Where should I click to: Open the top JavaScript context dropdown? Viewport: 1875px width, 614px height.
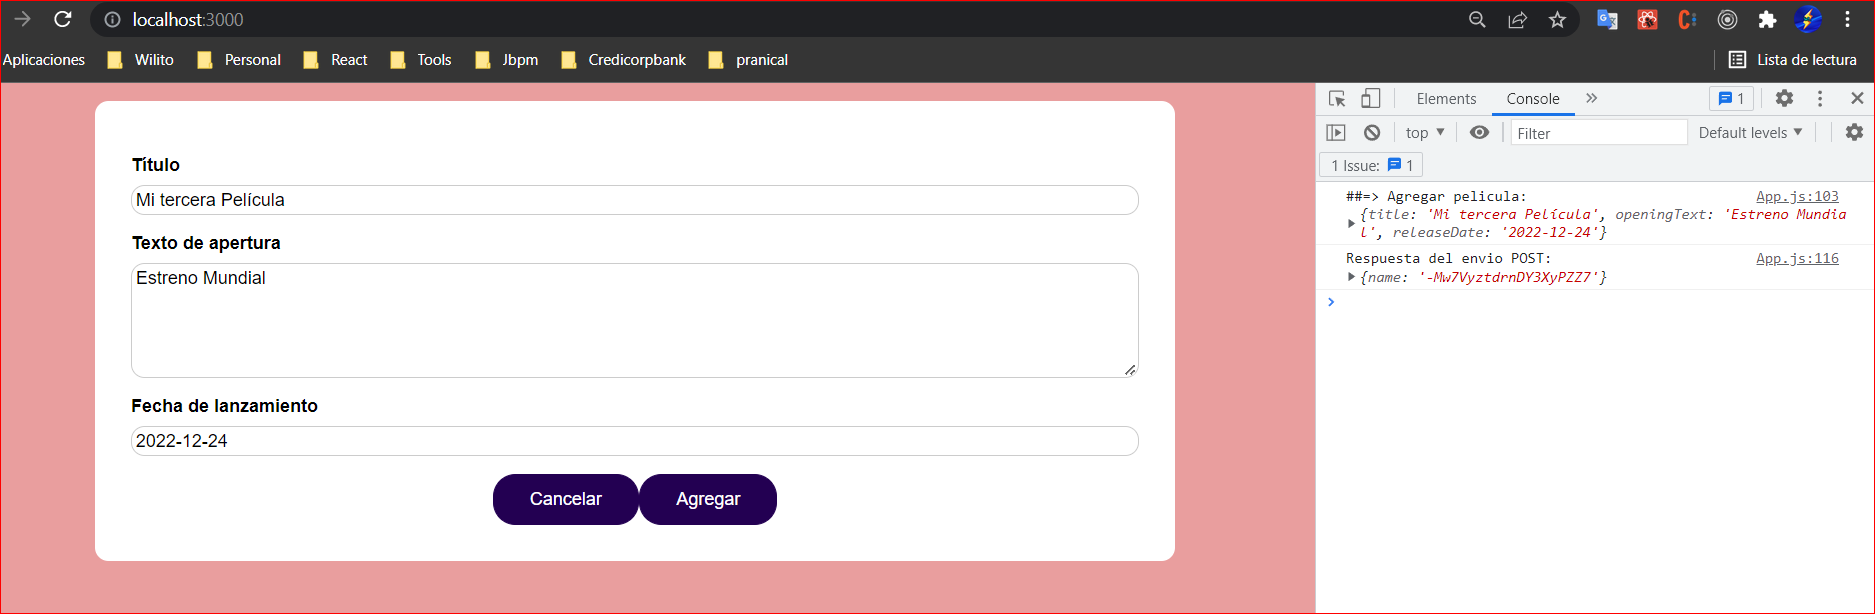pyautogui.click(x=1425, y=132)
